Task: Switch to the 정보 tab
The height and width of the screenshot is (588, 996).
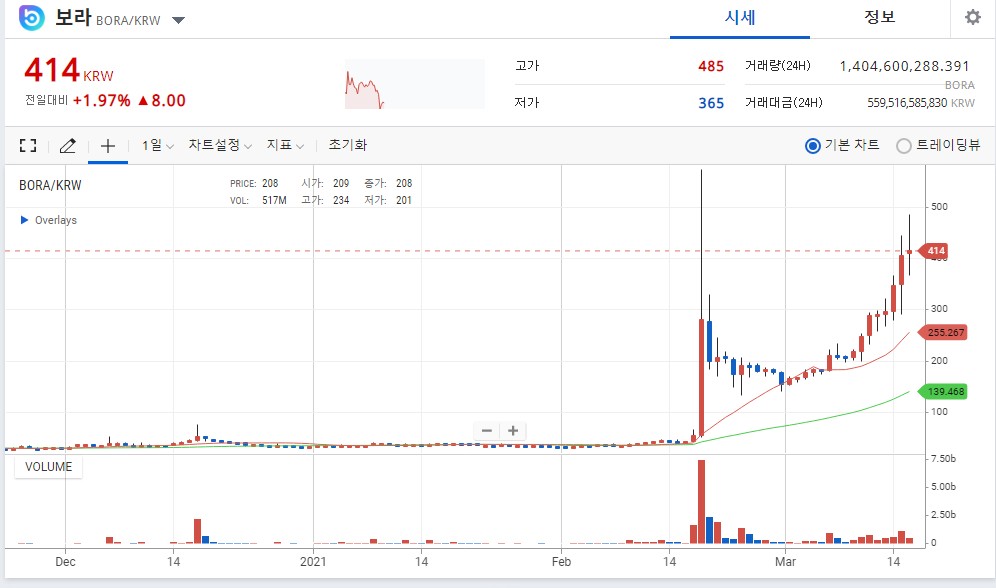Action: (x=879, y=18)
